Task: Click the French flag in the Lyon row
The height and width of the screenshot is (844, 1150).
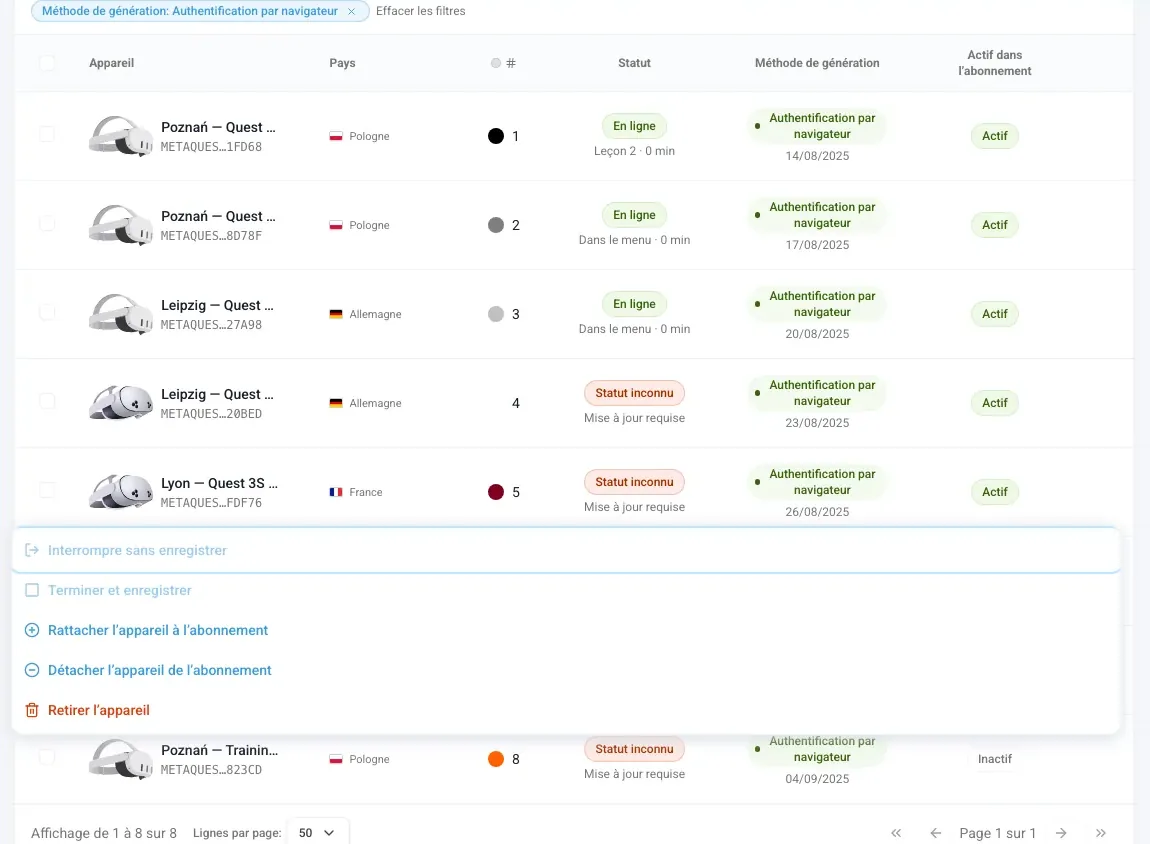Action: click(336, 492)
